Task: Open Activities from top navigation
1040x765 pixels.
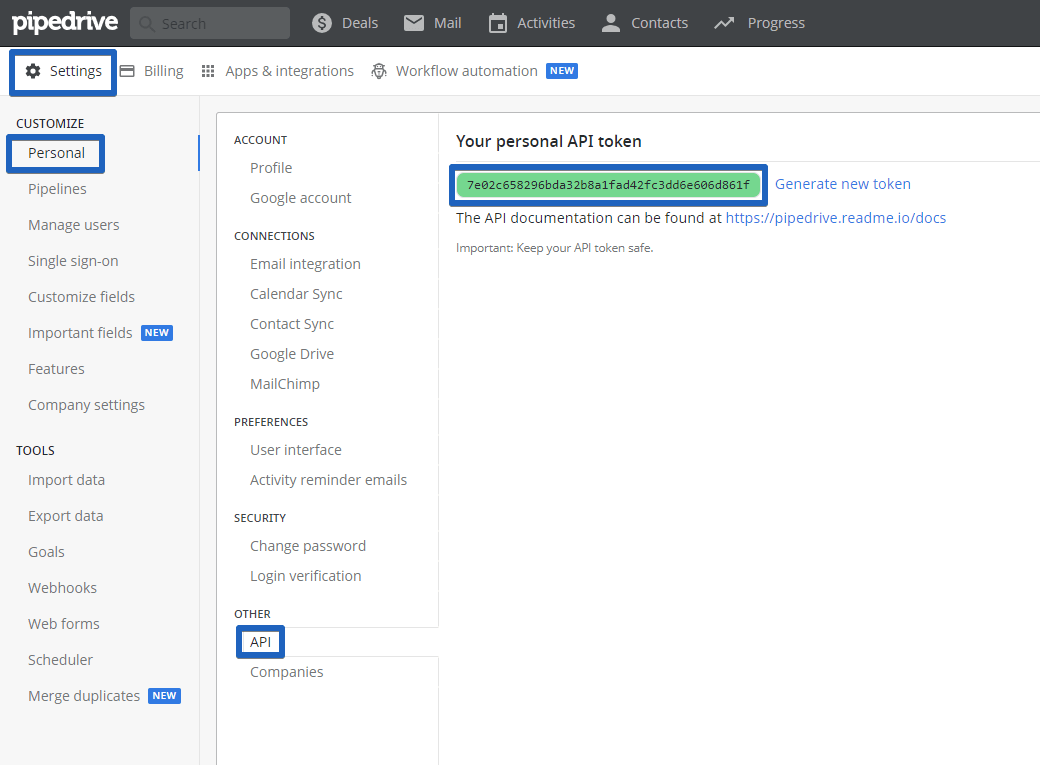Action: (546, 23)
